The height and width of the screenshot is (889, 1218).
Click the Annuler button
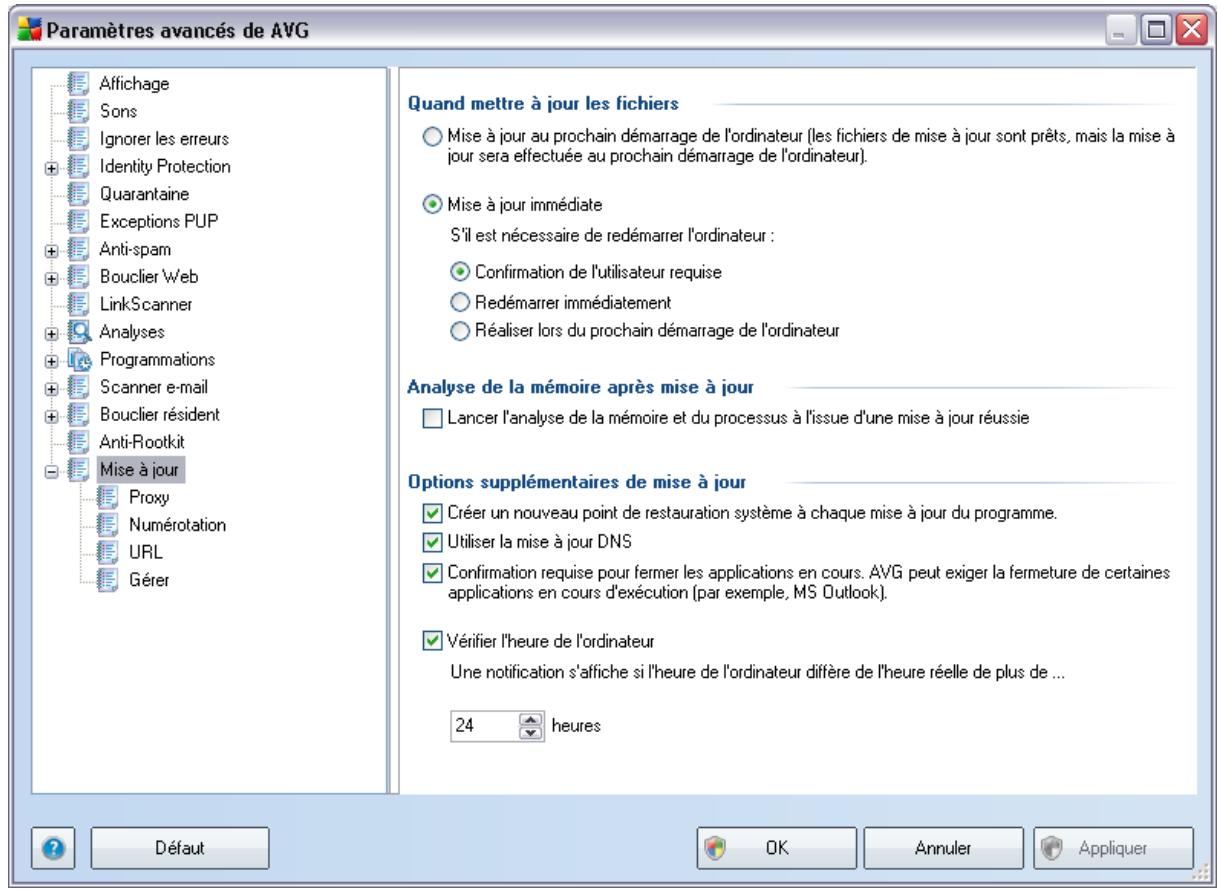point(943,847)
